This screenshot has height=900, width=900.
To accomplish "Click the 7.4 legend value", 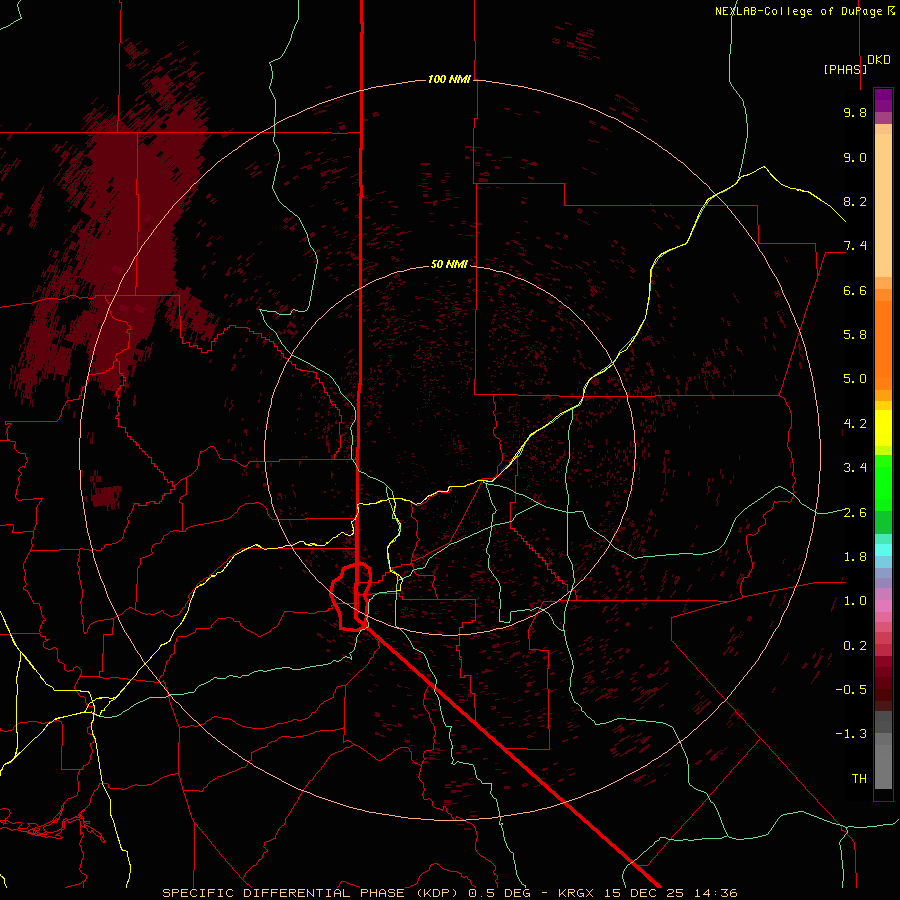I will click(855, 246).
